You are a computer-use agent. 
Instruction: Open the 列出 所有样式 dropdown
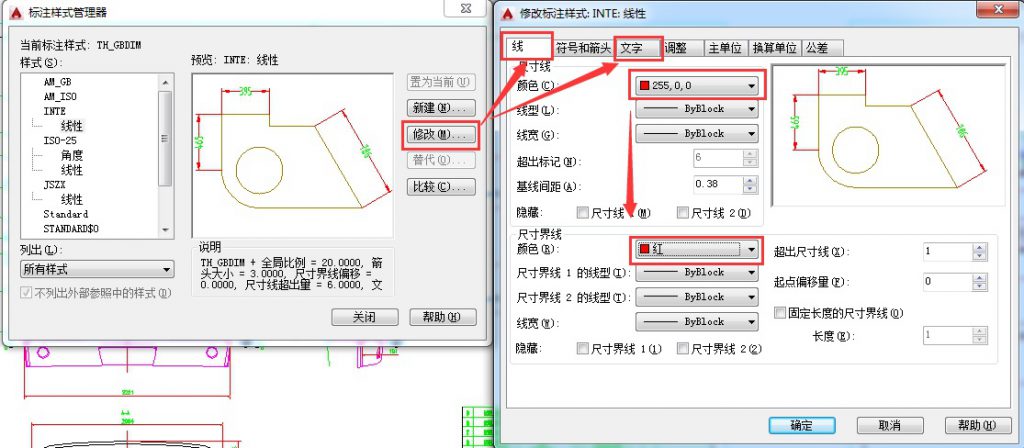click(97, 270)
